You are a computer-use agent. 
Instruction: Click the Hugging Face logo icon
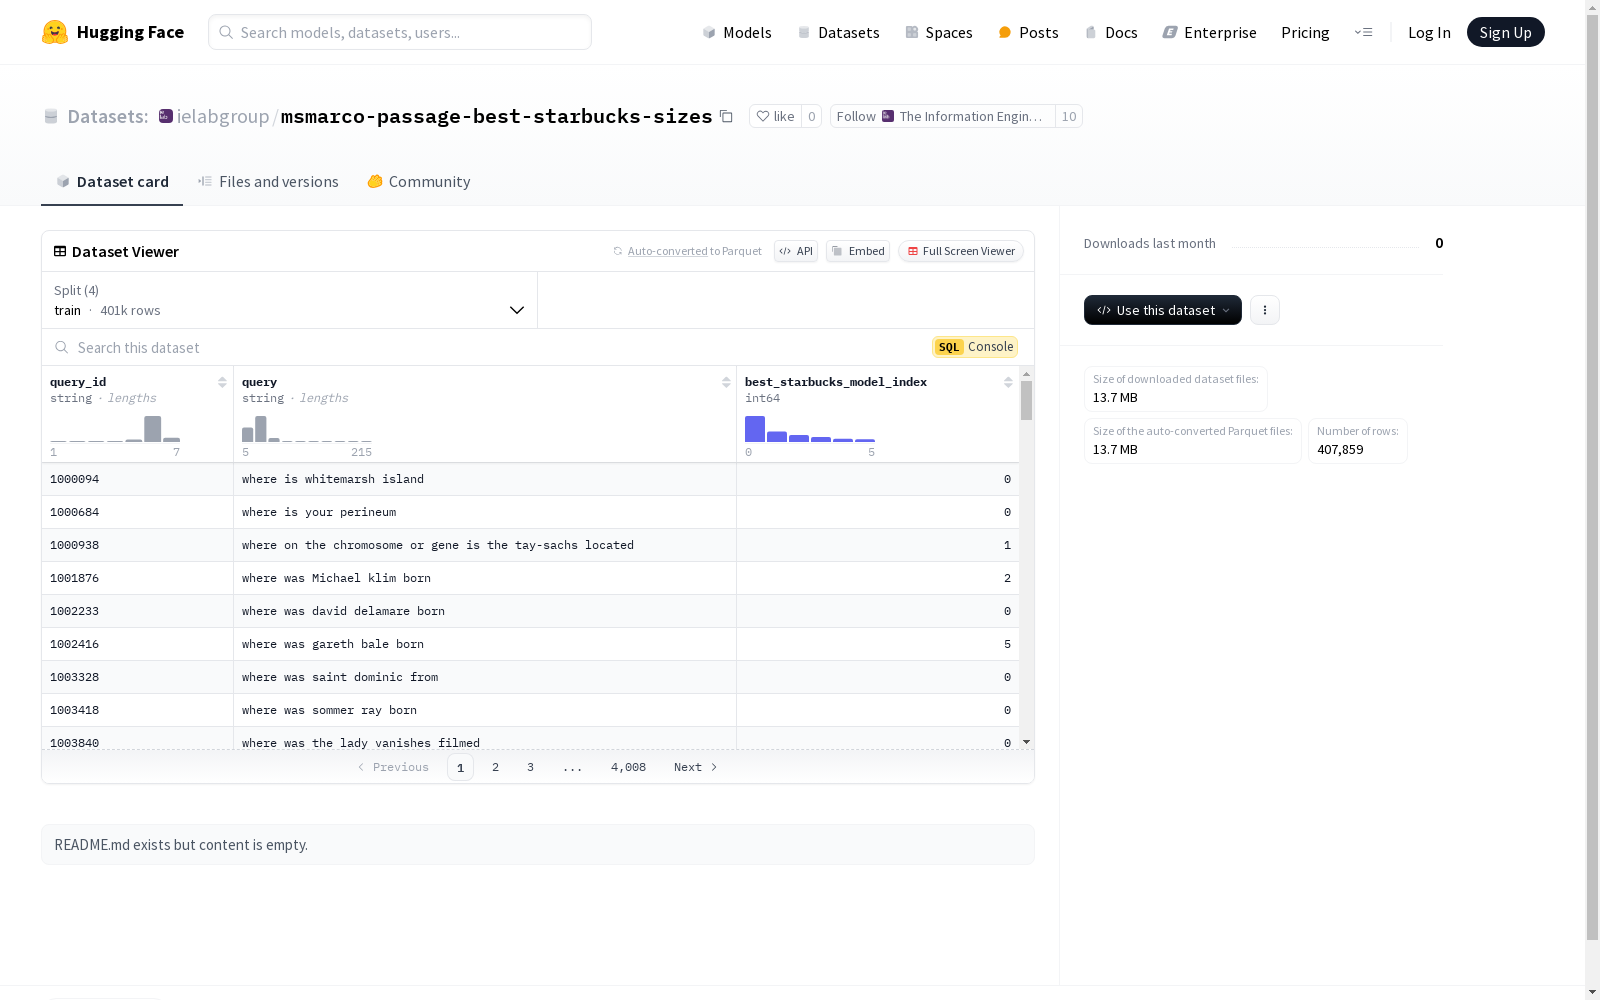[55, 32]
